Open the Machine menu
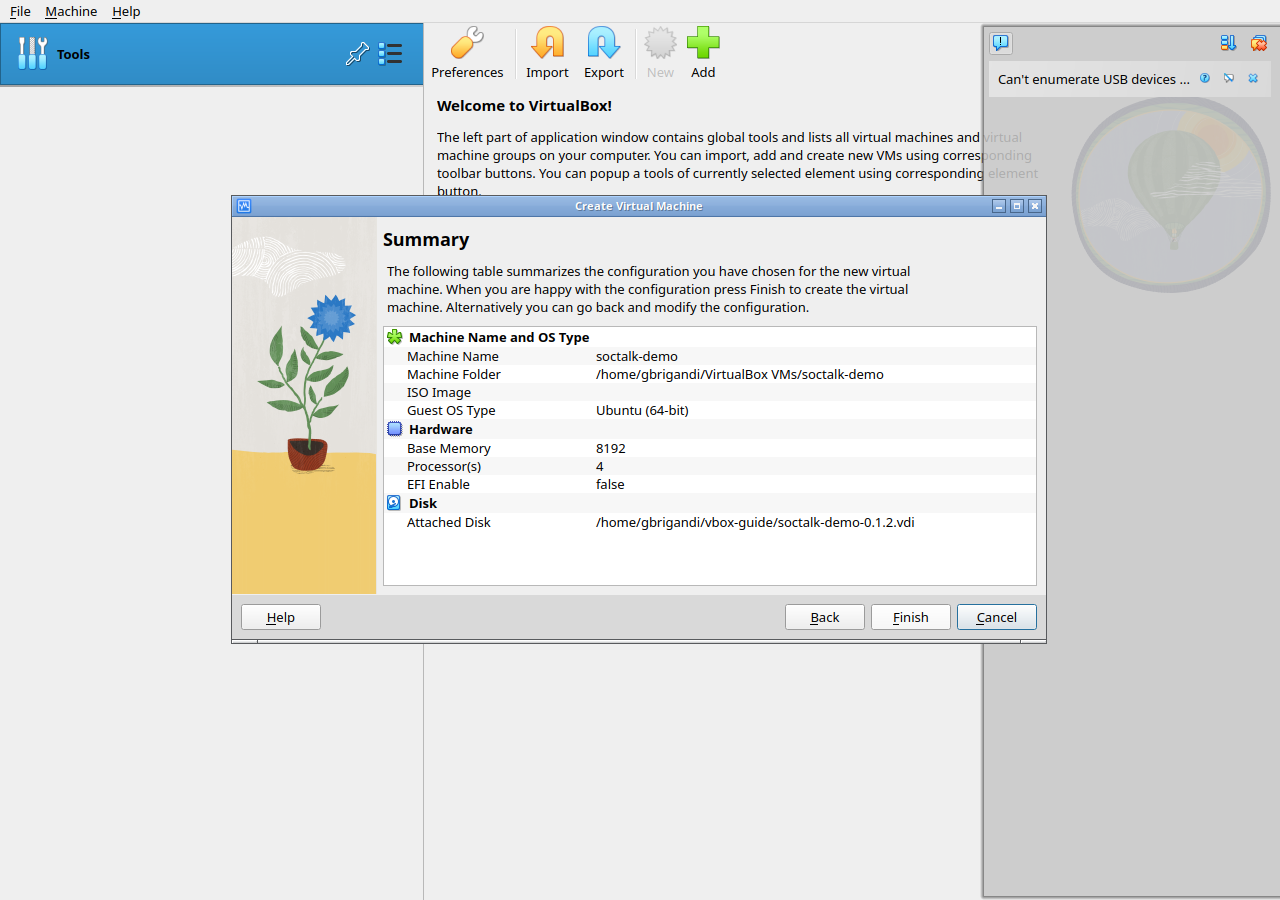Viewport: 1280px width, 900px height. [71, 11]
